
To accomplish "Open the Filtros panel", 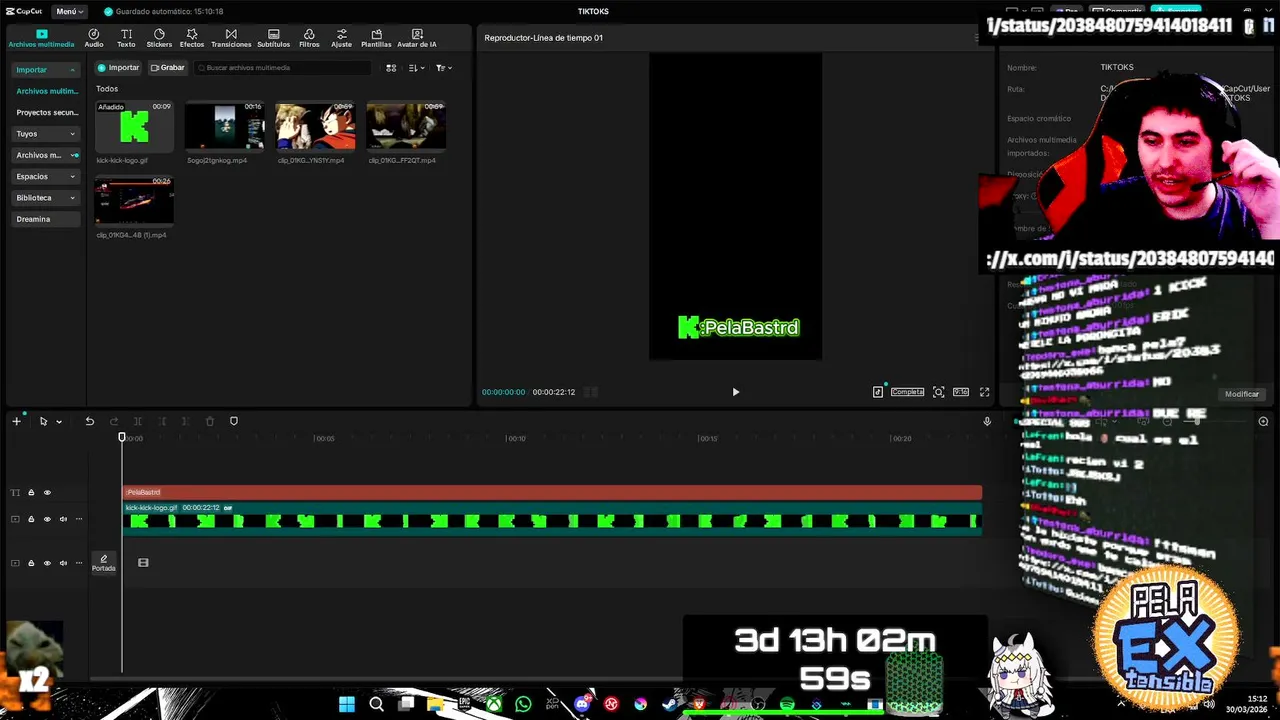I will pyautogui.click(x=309, y=38).
